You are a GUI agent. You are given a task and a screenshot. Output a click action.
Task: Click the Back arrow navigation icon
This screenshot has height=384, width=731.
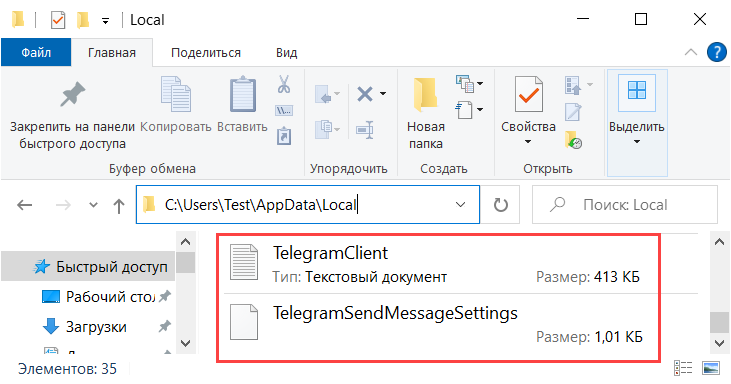point(25,205)
